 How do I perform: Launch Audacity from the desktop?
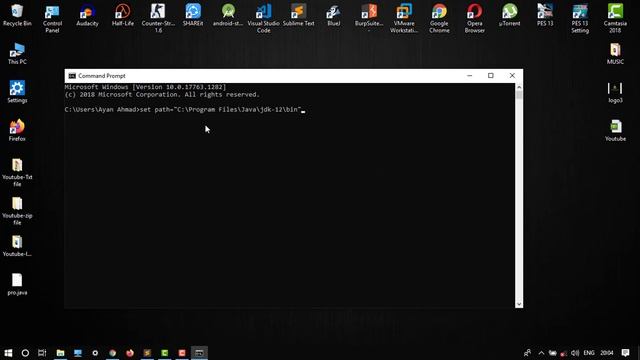coord(87,16)
